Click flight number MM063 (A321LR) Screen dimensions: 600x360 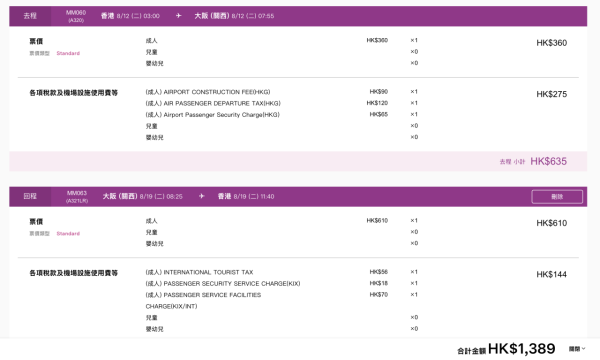[77, 197]
